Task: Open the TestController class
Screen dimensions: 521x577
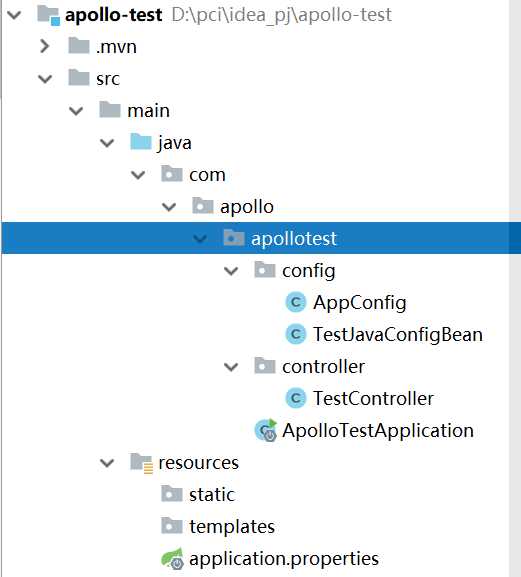Action: coord(373,399)
